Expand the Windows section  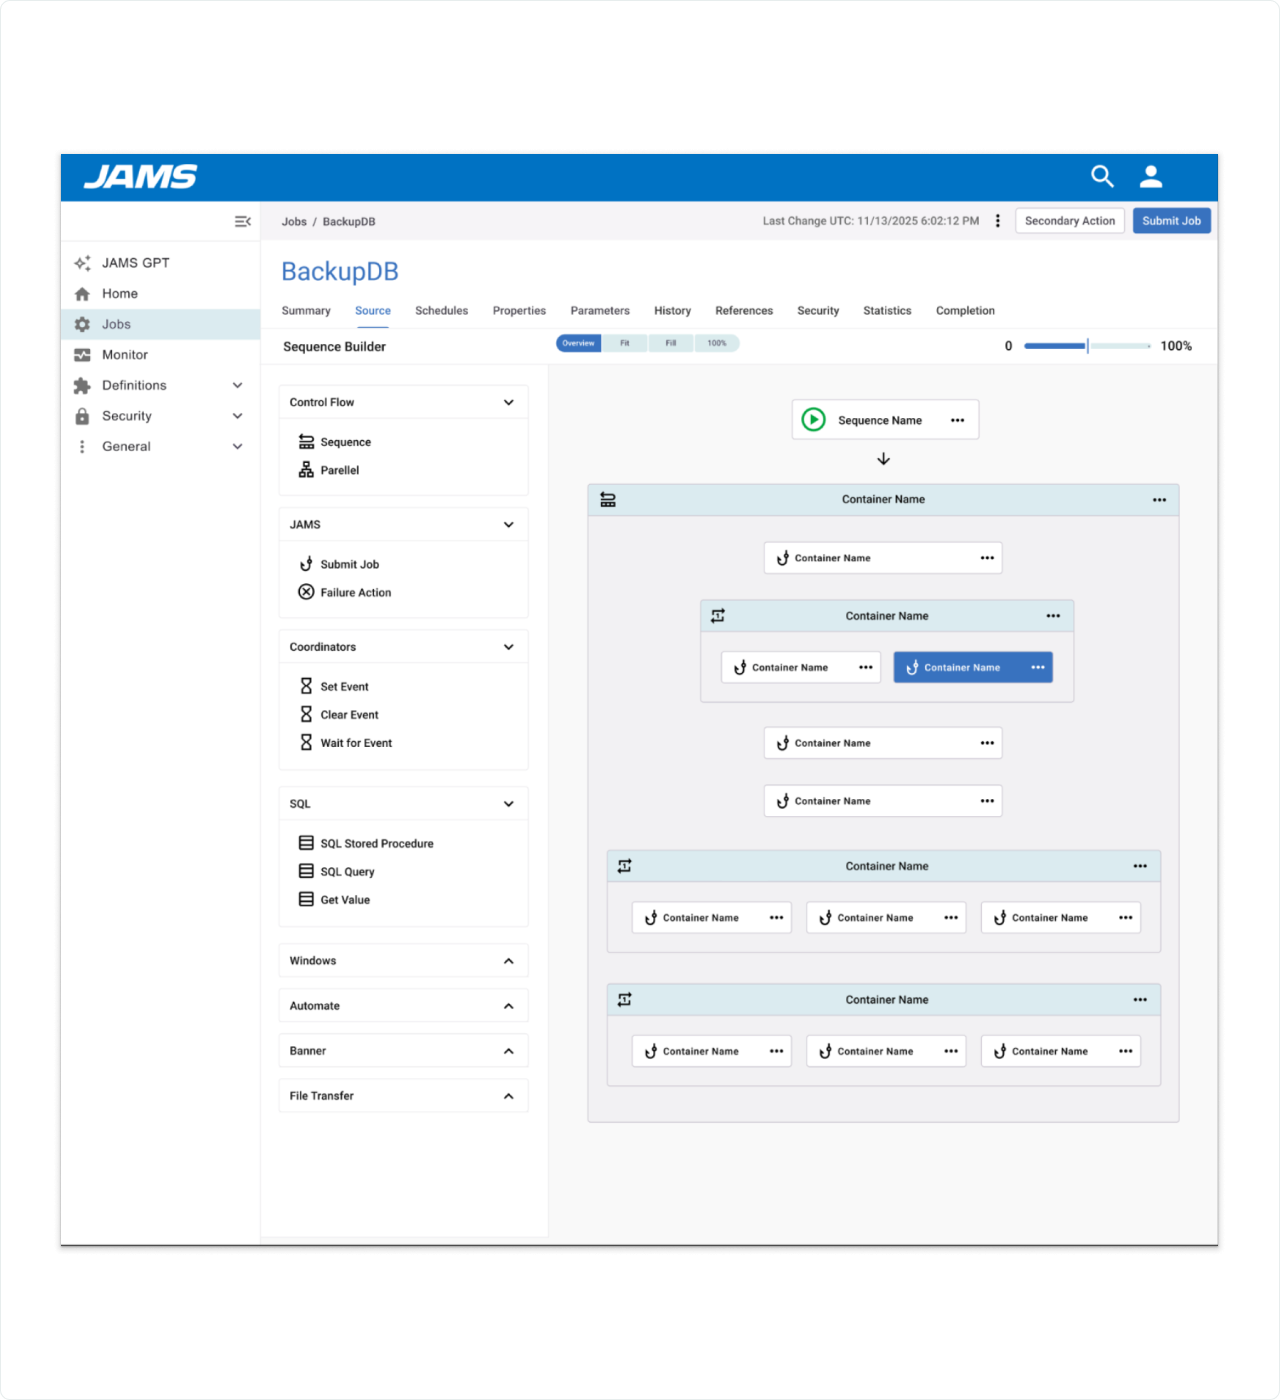click(508, 961)
